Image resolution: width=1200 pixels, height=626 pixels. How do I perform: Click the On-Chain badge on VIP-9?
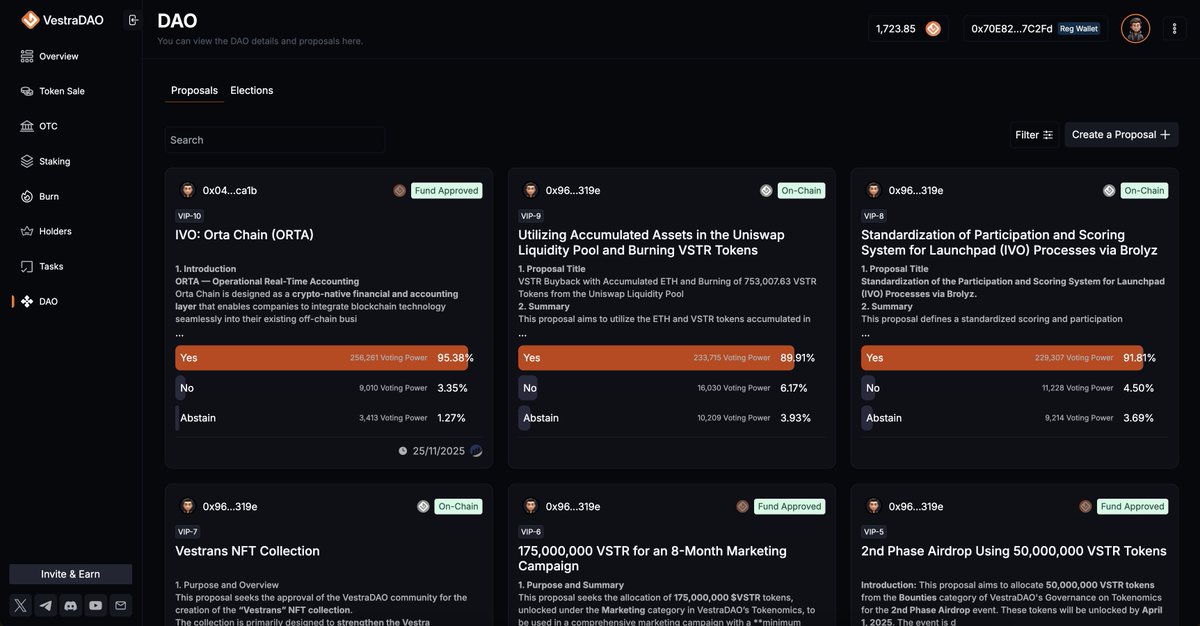pyautogui.click(x=801, y=190)
